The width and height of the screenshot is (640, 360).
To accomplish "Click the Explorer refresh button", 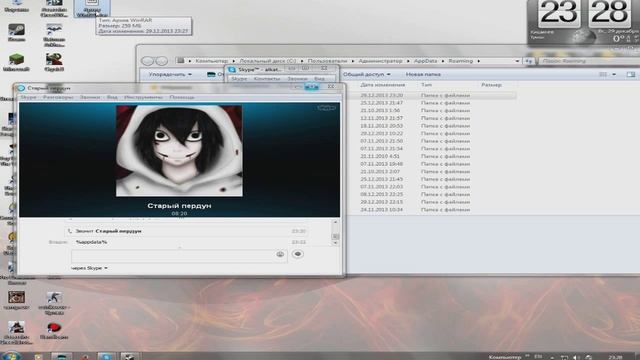I will (529, 61).
